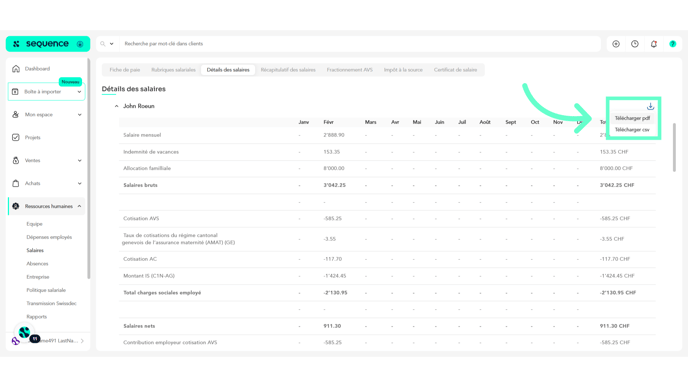Open Dépenses employés submenu item
Image resolution: width=688 pixels, height=387 pixels.
pos(49,237)
